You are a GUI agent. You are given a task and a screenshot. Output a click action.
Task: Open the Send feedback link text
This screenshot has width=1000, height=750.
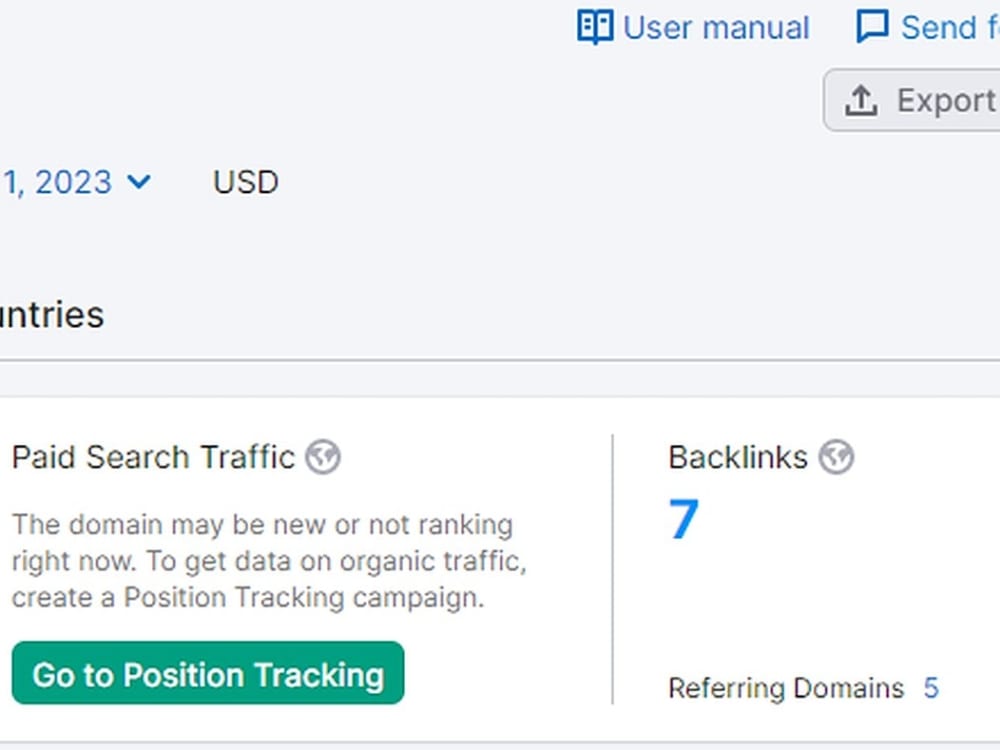coord(950,28)
